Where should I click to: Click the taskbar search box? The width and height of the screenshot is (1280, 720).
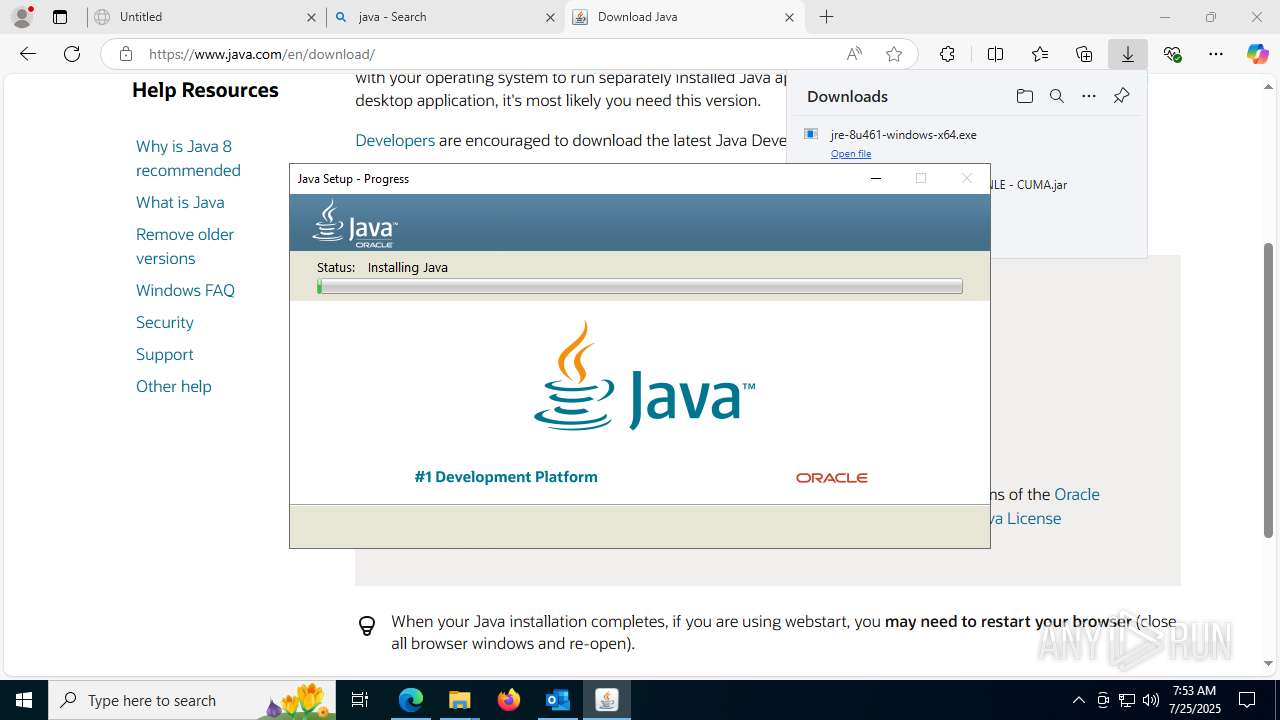pos(192,700)
